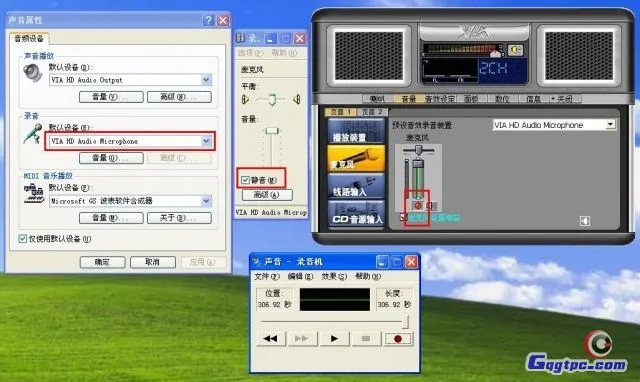The image size is (640, 382).
Task: Click the stop button in sound recorder
Action: tap(366, 338)
